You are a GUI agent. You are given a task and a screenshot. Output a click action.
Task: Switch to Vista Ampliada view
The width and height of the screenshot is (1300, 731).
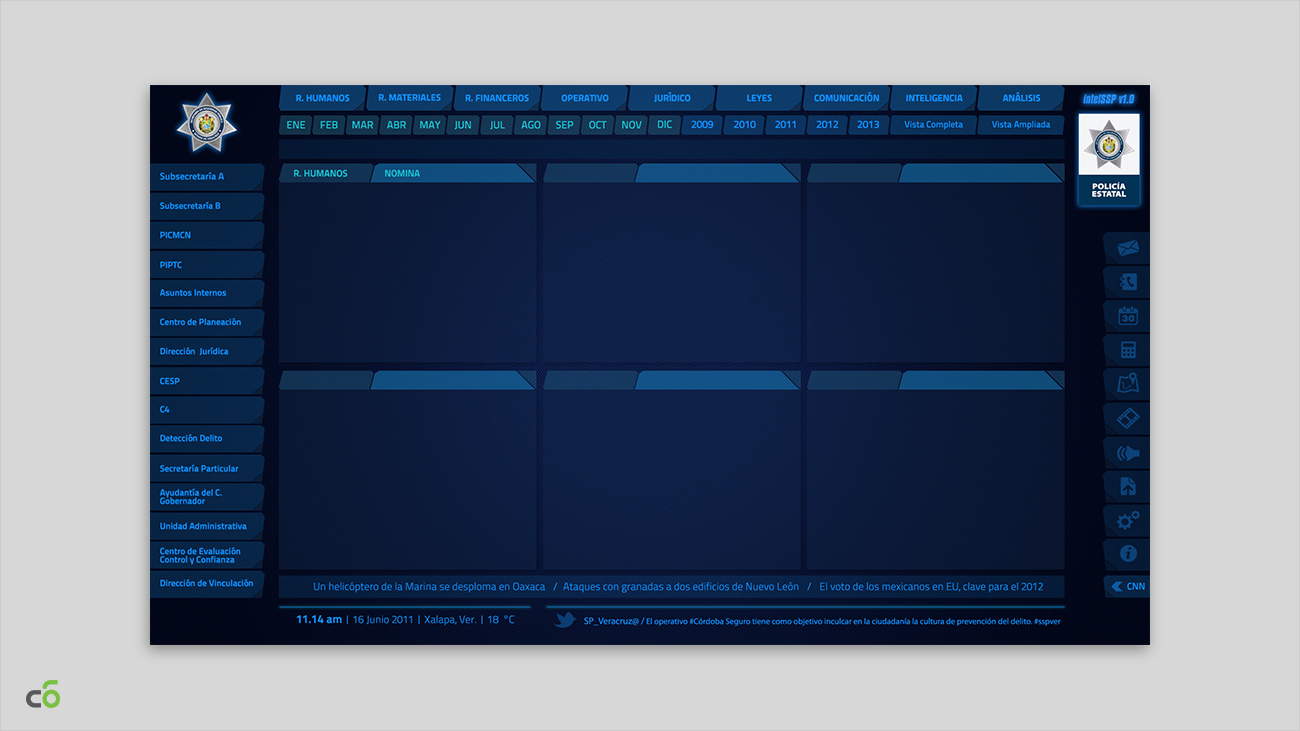[x=1020, y=125]
